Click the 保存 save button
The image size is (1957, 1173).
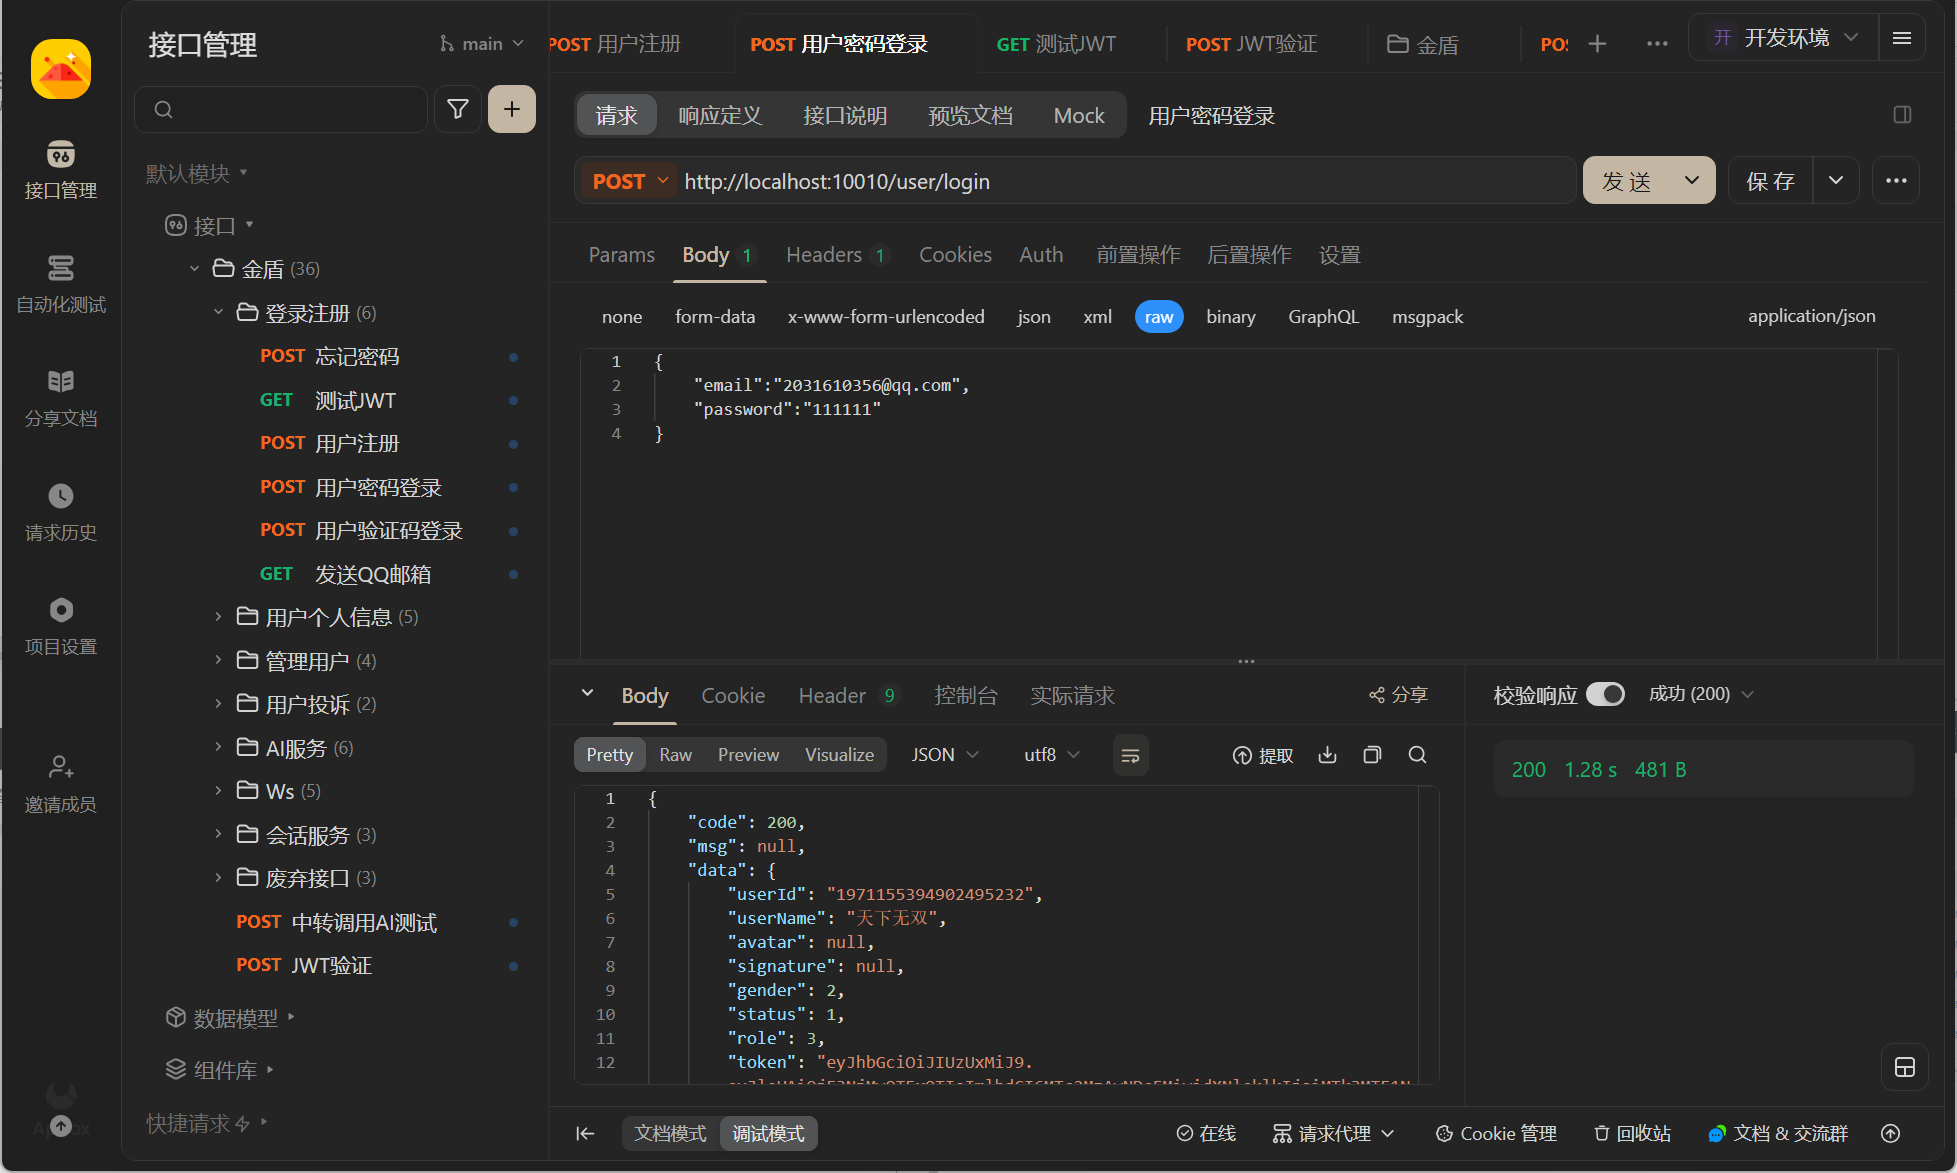click(1770, 181)
